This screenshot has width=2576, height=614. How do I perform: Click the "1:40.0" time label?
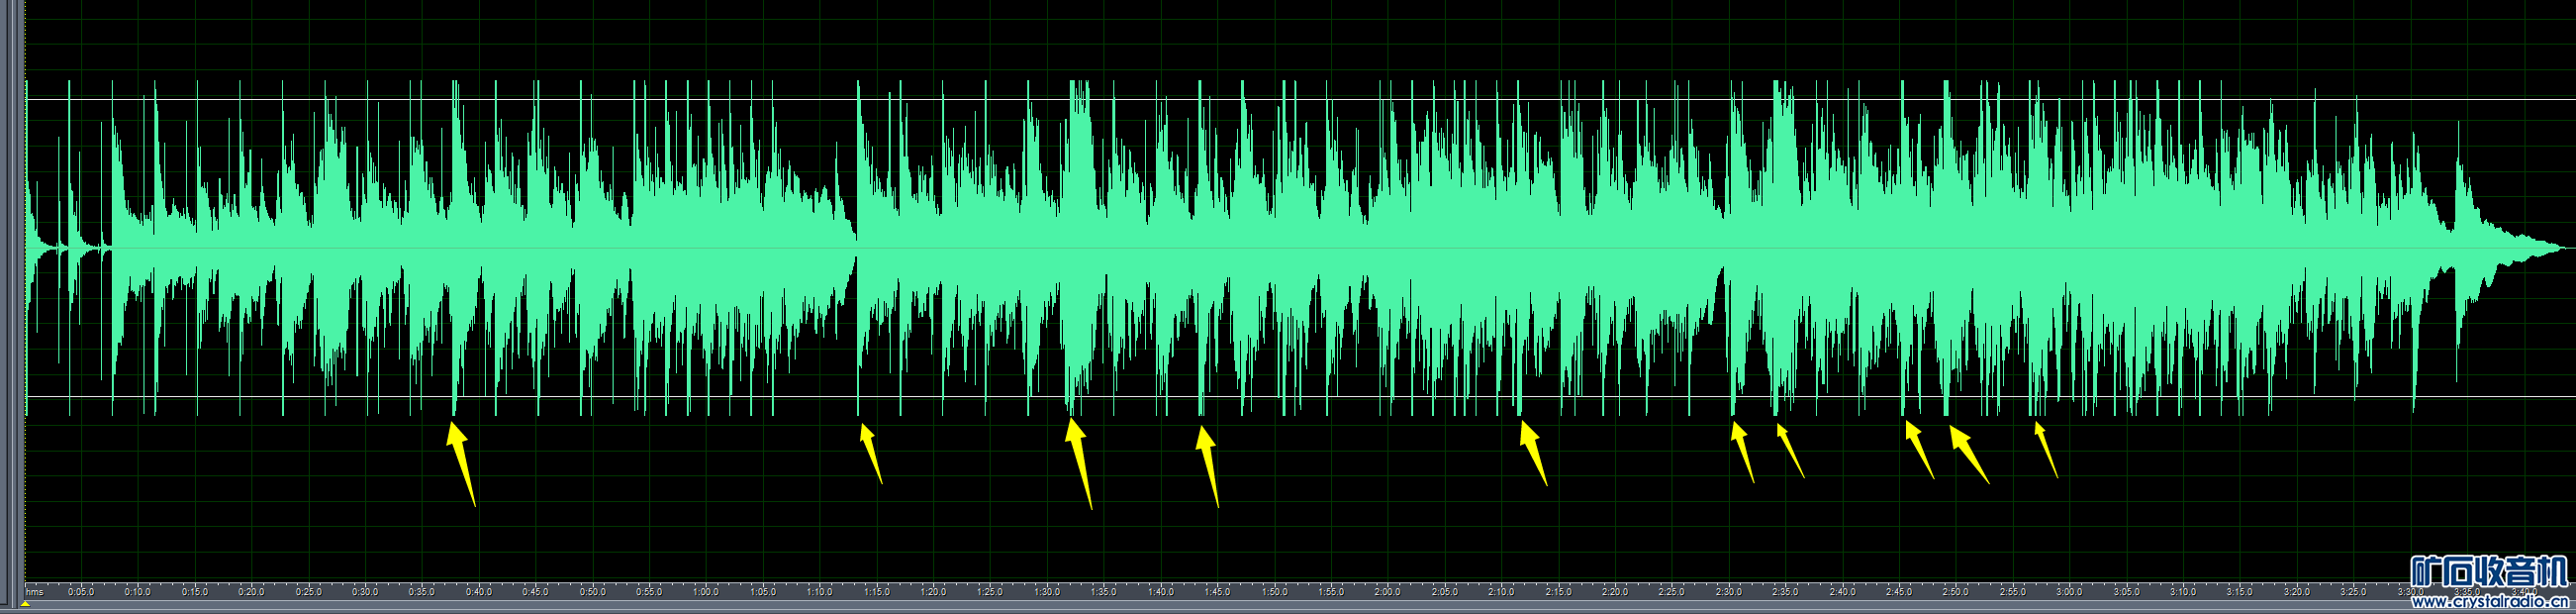coord(1161,592)
